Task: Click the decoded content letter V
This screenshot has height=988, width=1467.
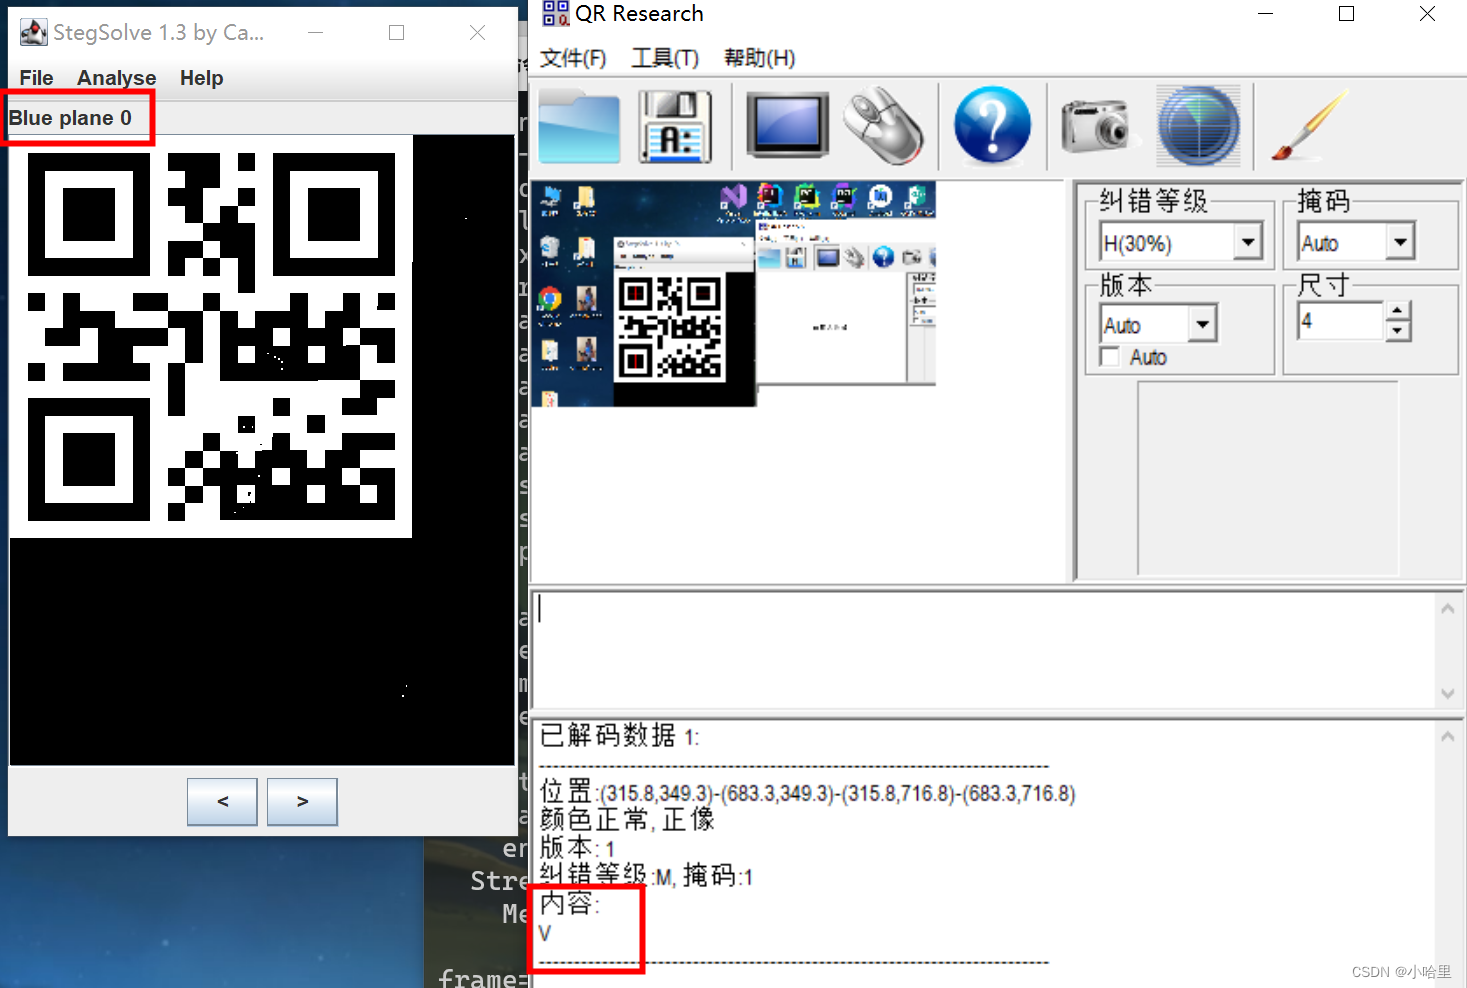Action: click(x=545, y=933)
